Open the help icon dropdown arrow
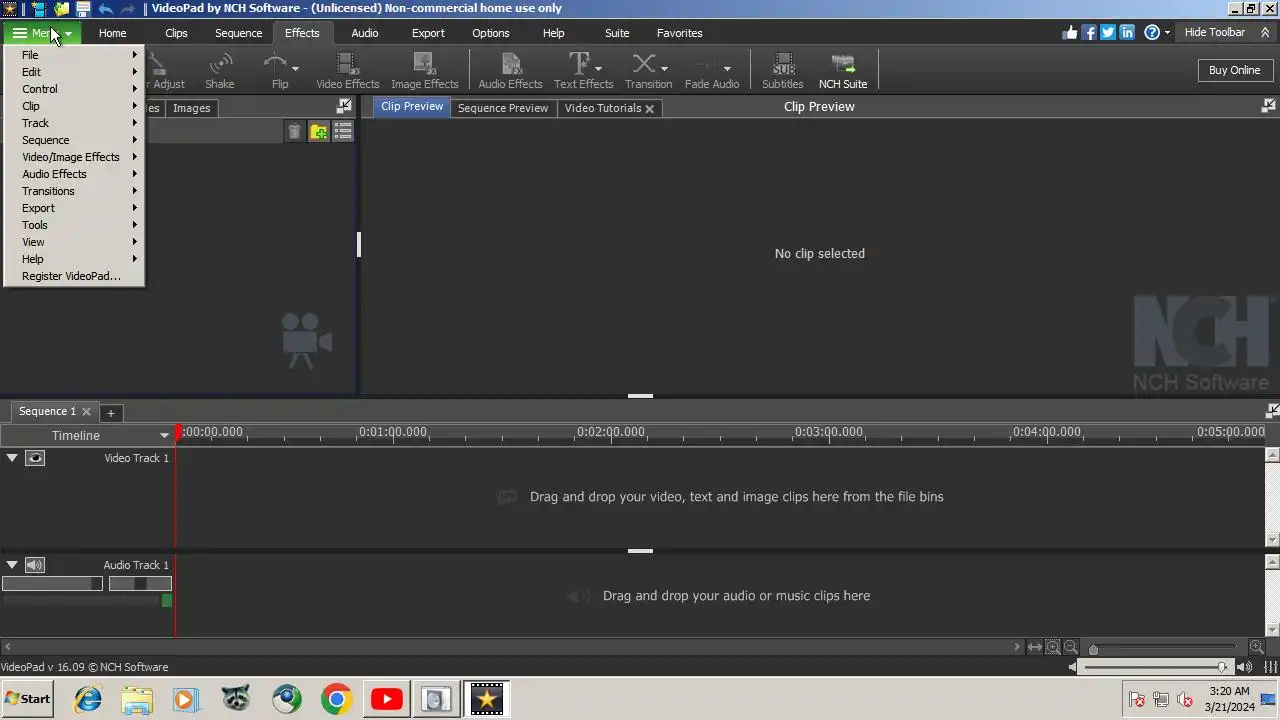1280x720 pixels. tap(1167, 33)
